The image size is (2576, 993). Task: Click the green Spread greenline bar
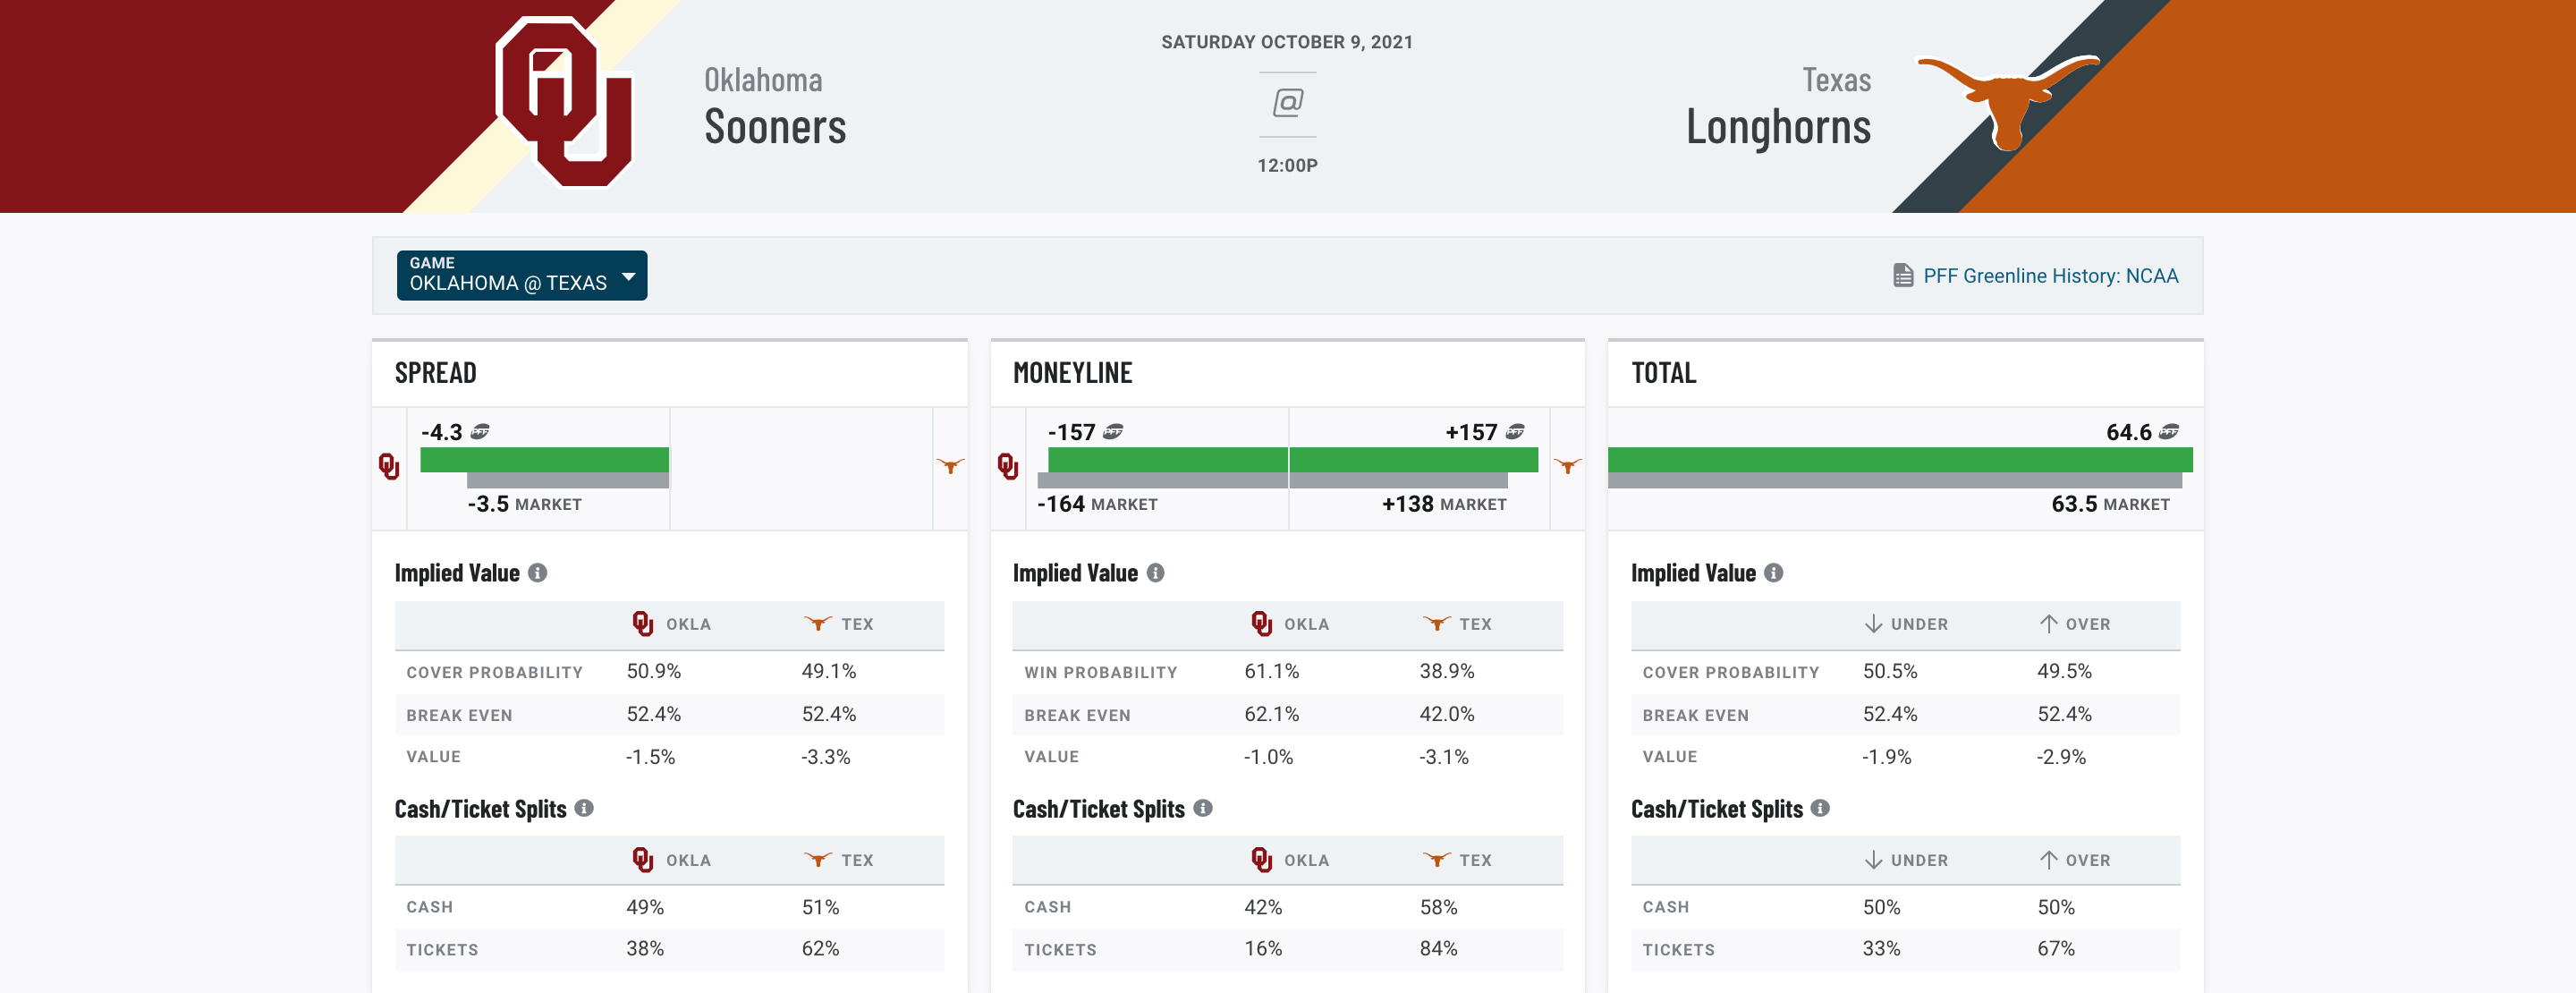point(544,460)
